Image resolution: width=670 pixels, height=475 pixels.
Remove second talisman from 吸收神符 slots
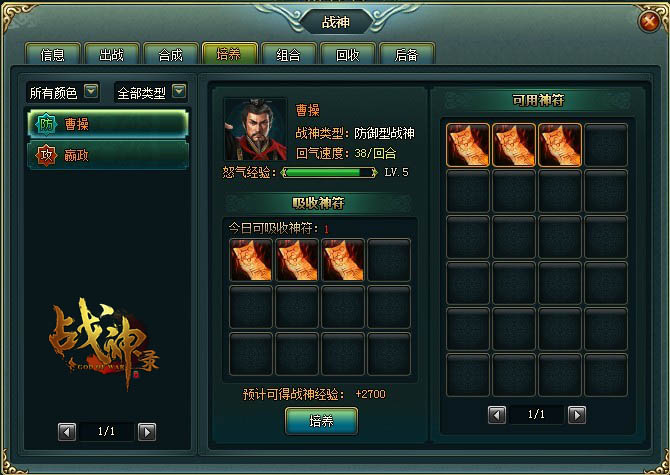297,260
